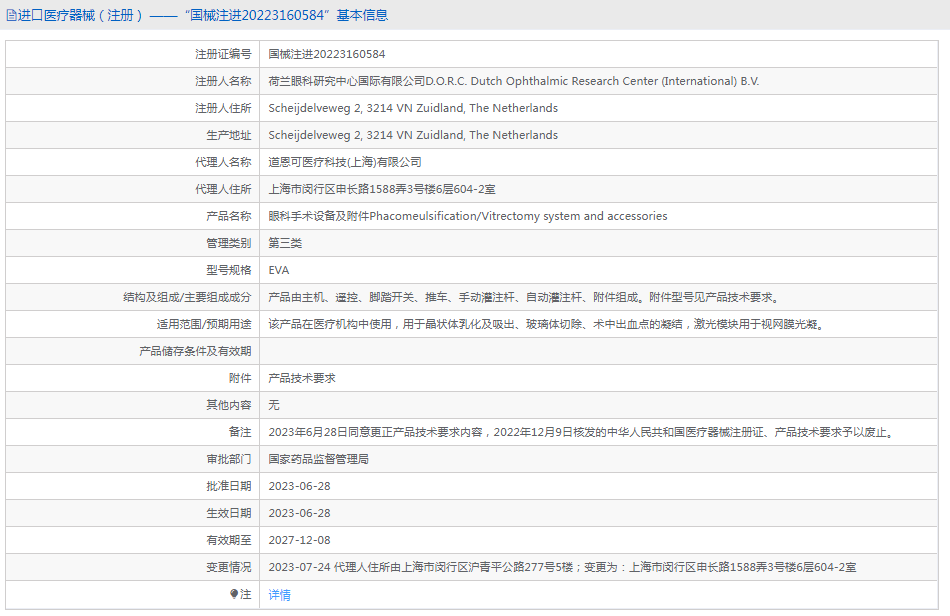Select the 生效日期 value 2023-06-28

point(299,513)
